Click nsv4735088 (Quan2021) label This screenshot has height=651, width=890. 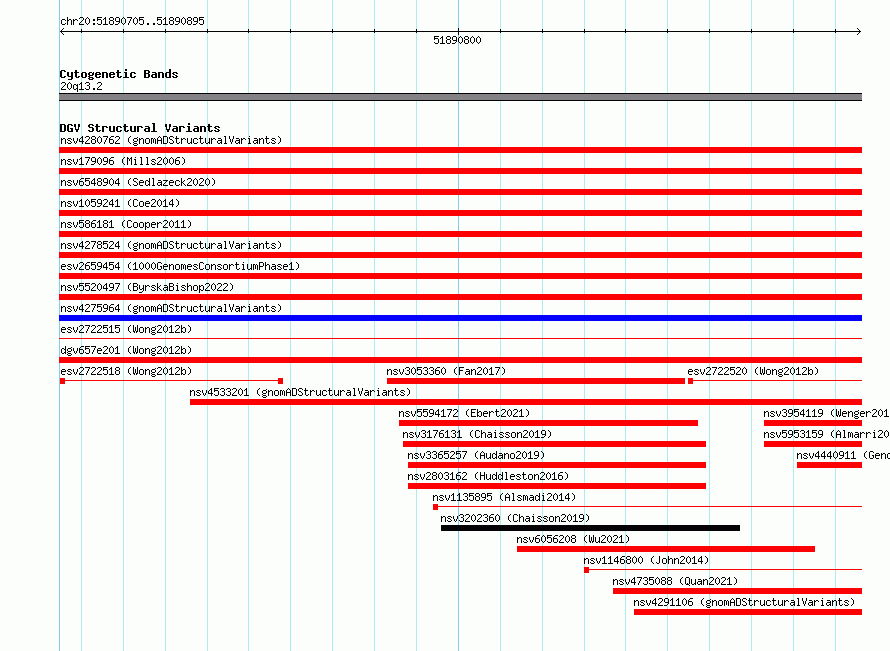pos(675,581)
